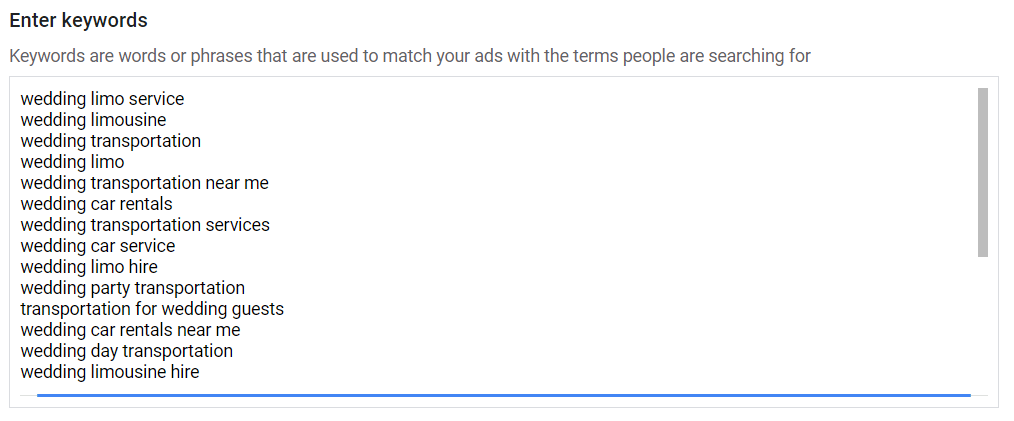This screenshot has width=1014, height=421.
Task: Click the 'wedding car service' keyword line
Action: pyautogui.click(x=97, y=246)
